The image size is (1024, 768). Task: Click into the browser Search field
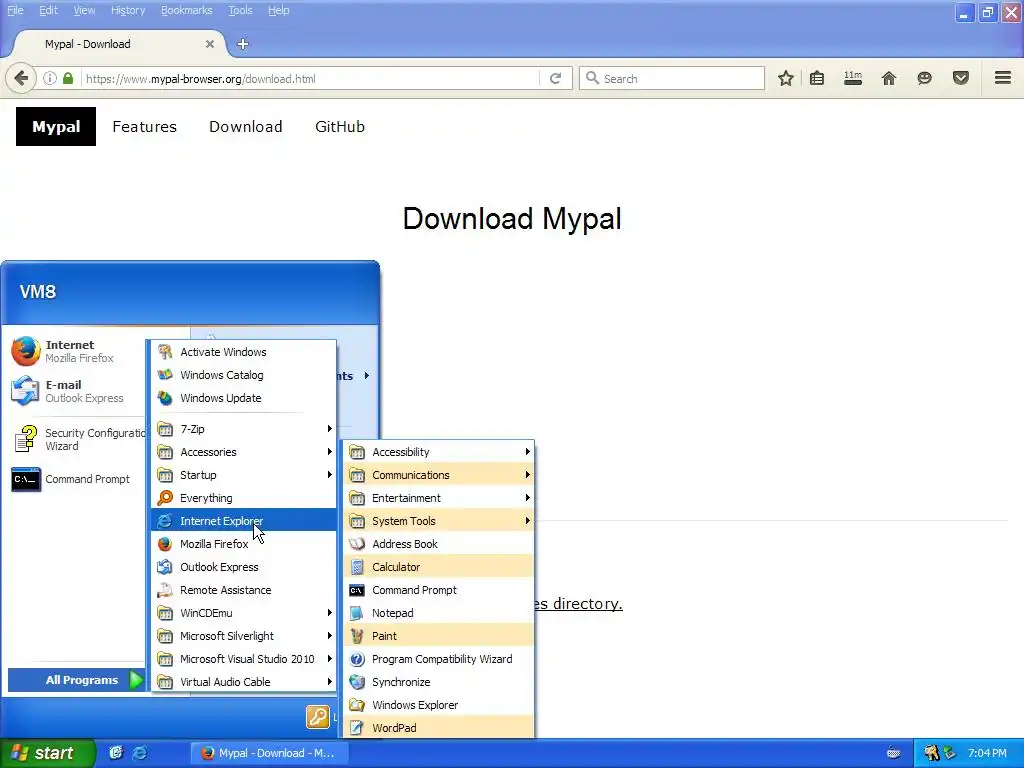tap(671, 78)
